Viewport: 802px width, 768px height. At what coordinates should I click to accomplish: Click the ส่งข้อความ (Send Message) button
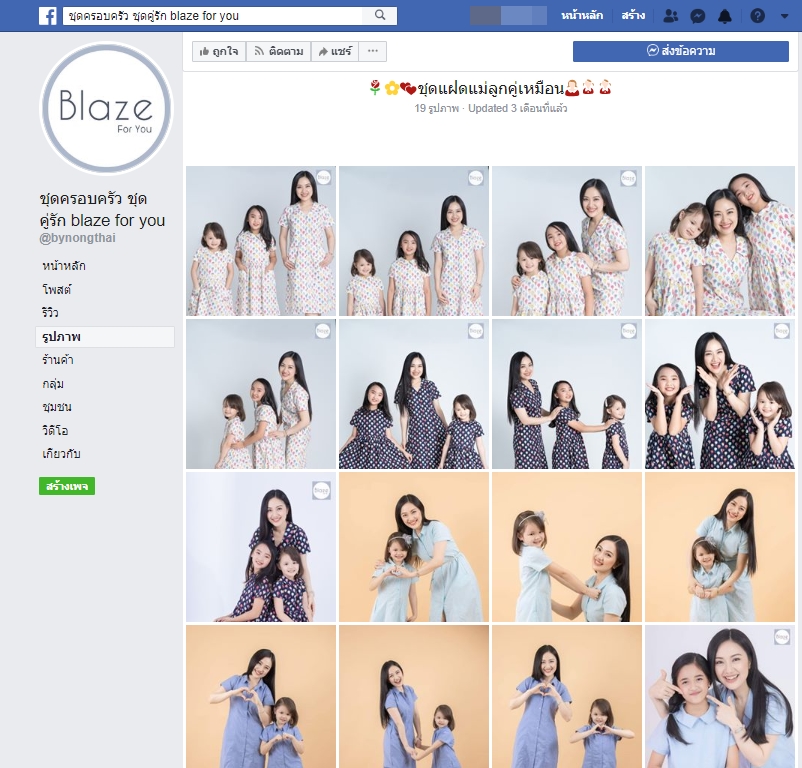(x=680, y=51)
